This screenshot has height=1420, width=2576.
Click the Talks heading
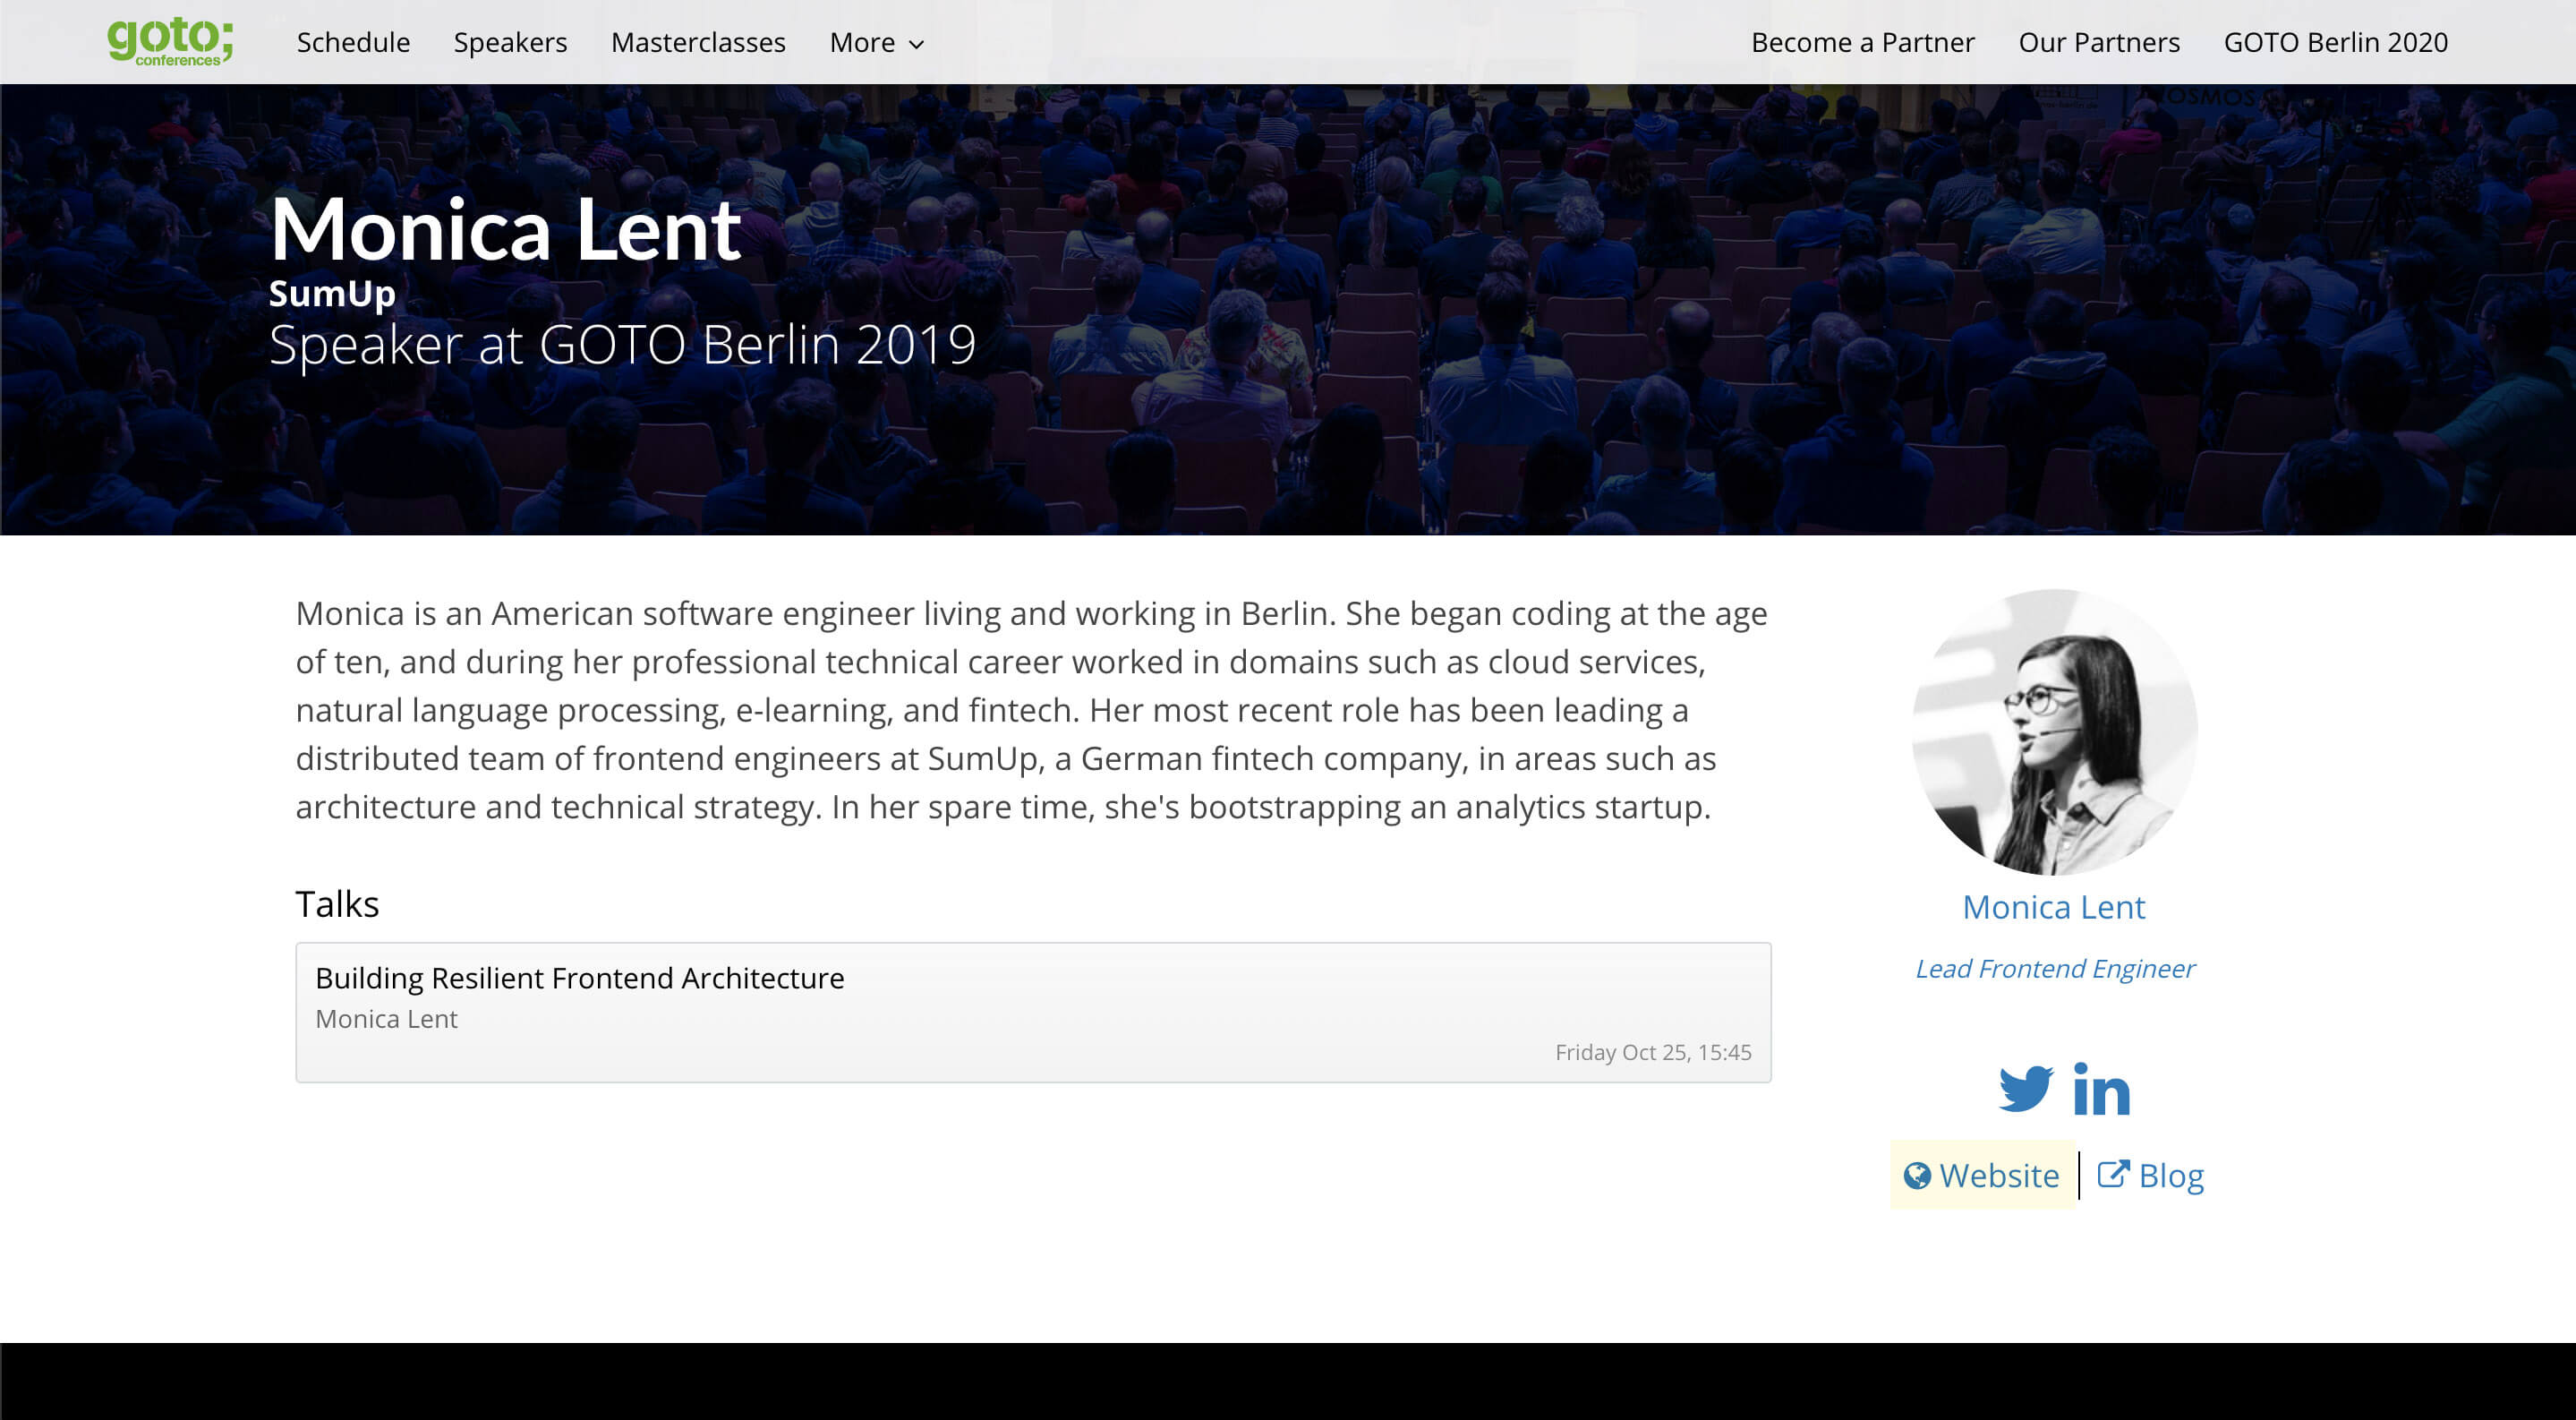(x=337, y=904)
